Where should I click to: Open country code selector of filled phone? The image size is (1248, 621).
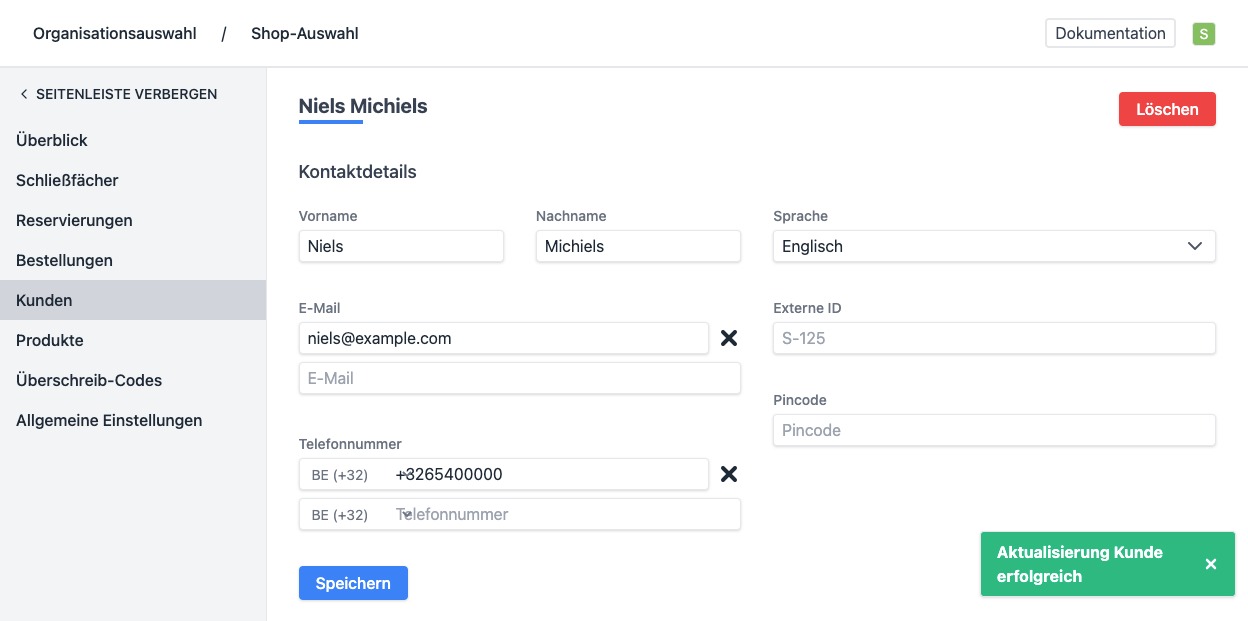pos(345,475)
